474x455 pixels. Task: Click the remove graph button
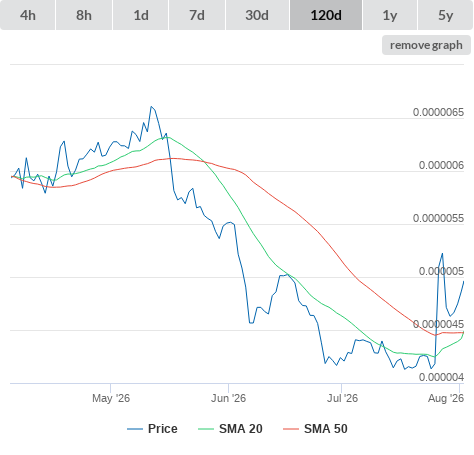pos(426,45)
